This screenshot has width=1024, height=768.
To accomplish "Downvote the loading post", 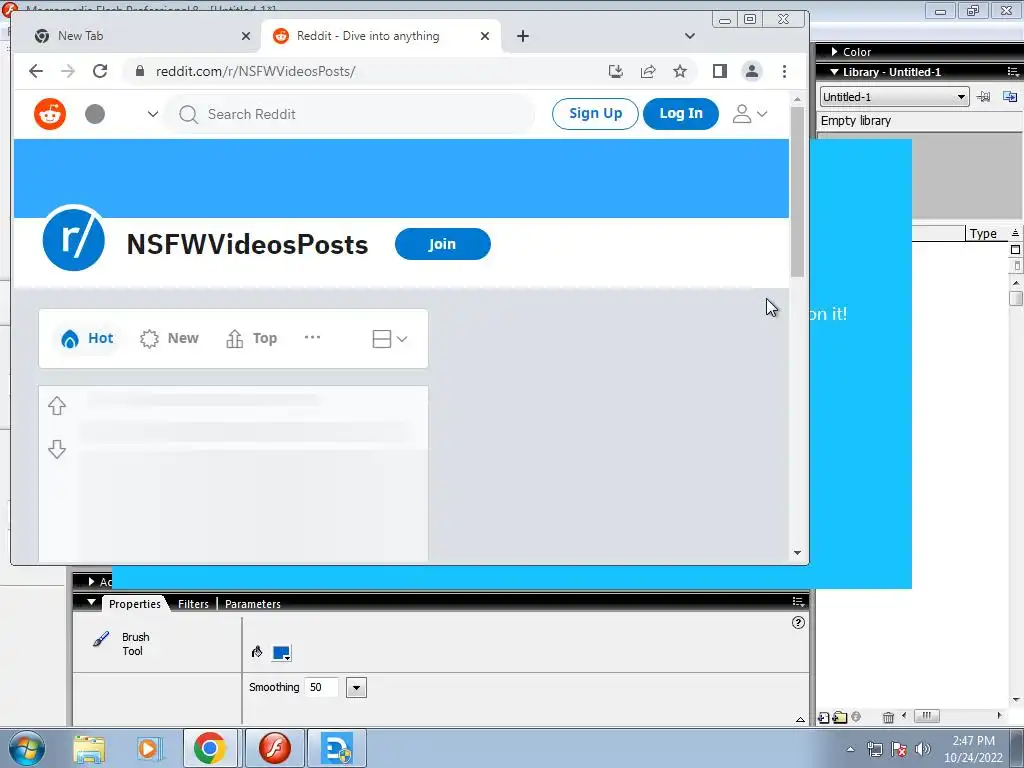I will tap(57, 449).
